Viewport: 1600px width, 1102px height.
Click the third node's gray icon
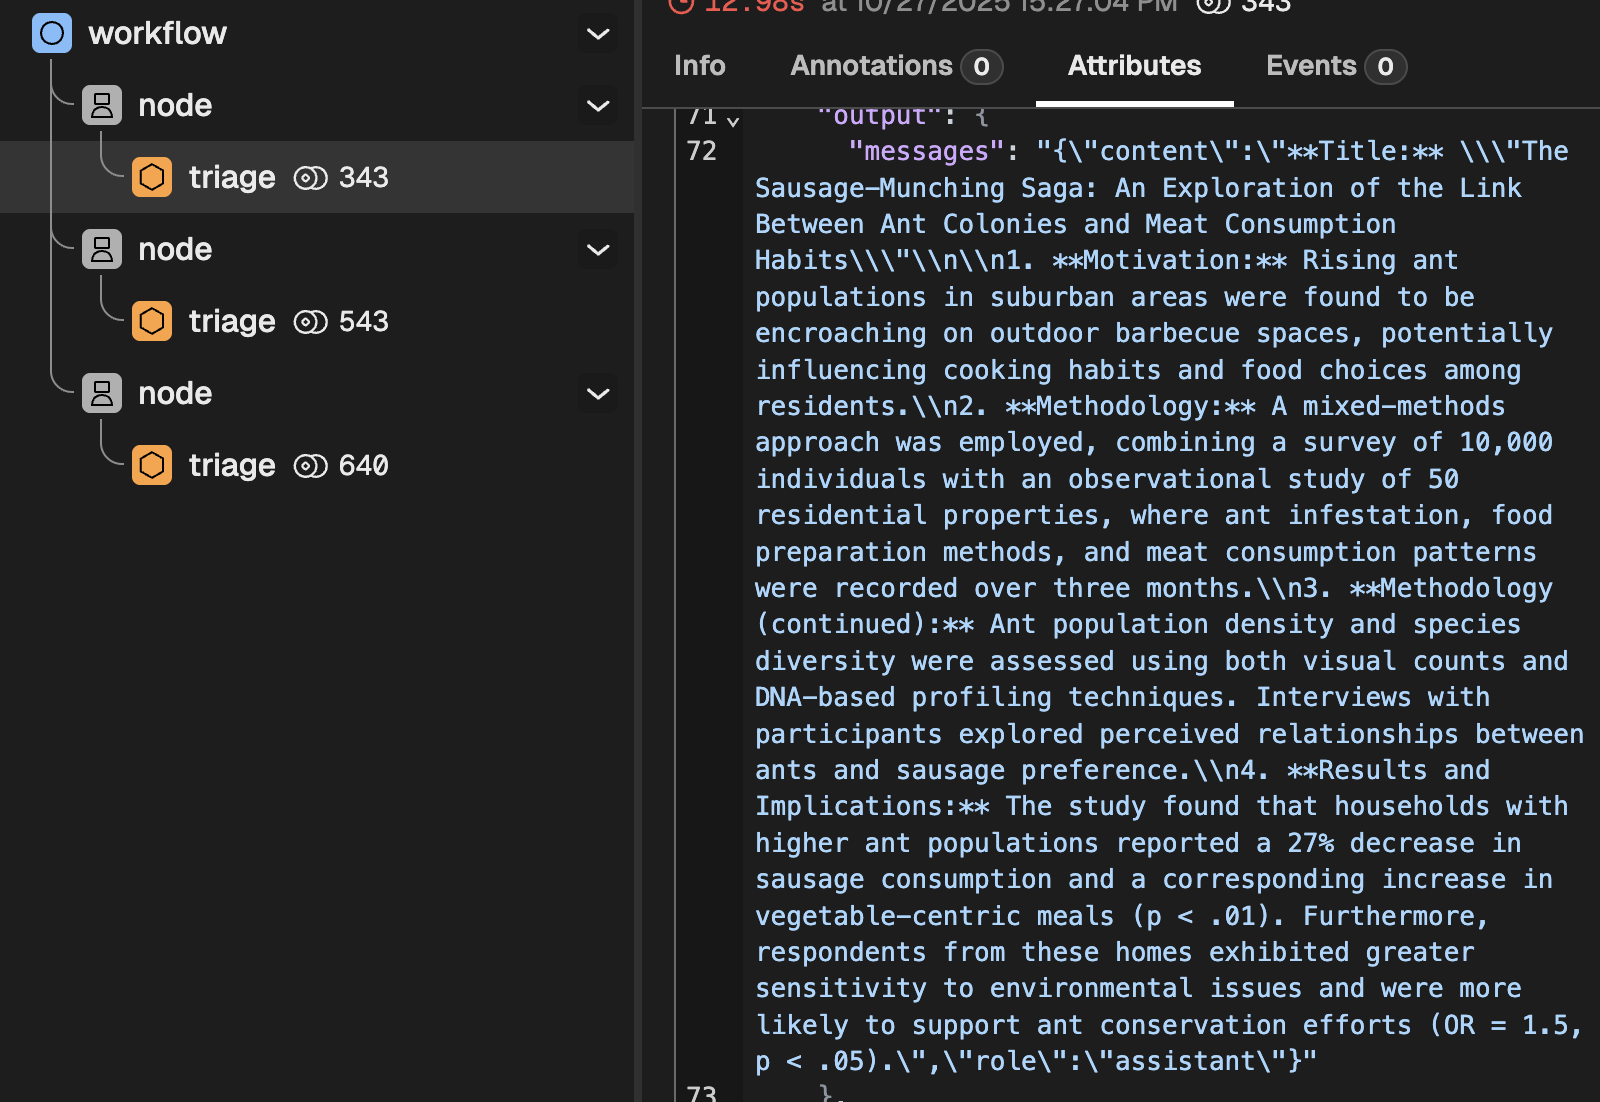102,393
